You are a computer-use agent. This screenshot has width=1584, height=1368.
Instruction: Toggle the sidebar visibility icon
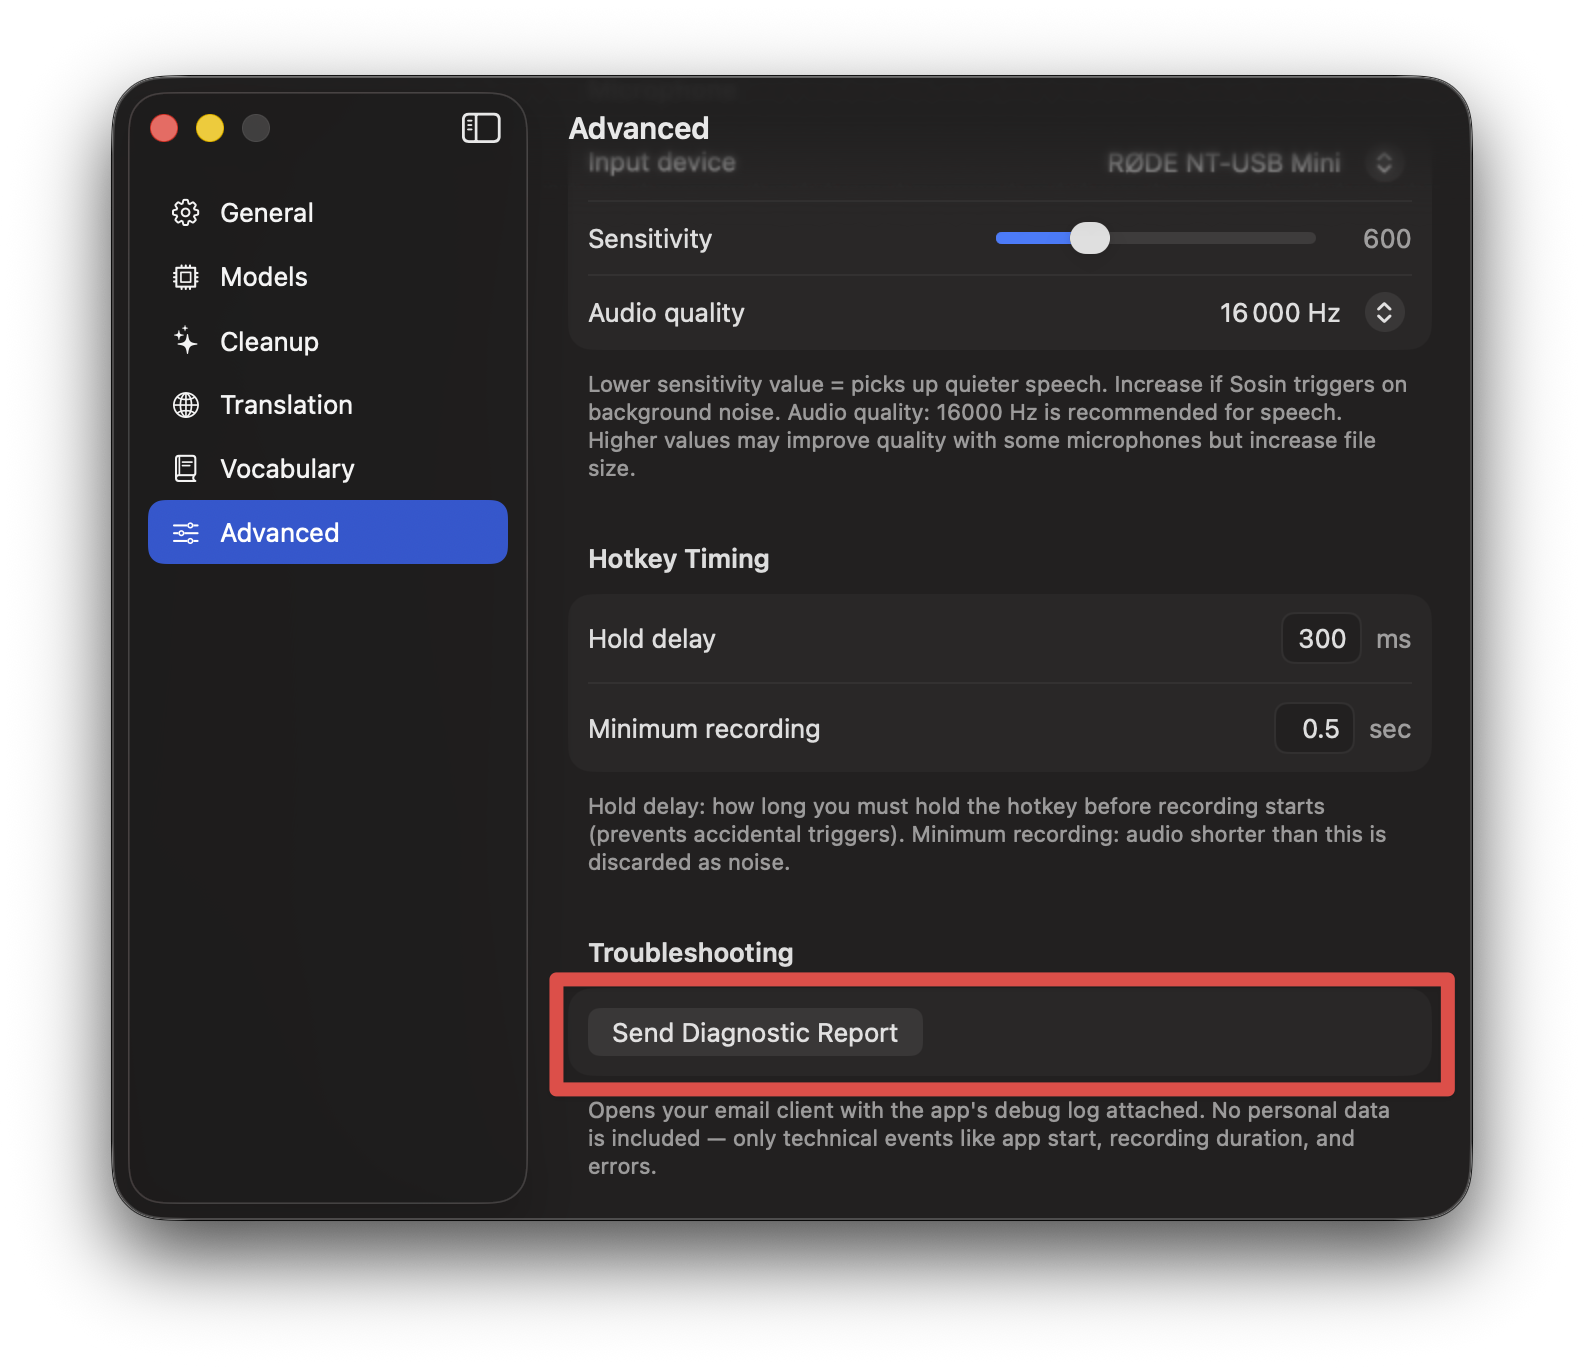(481, 128)
